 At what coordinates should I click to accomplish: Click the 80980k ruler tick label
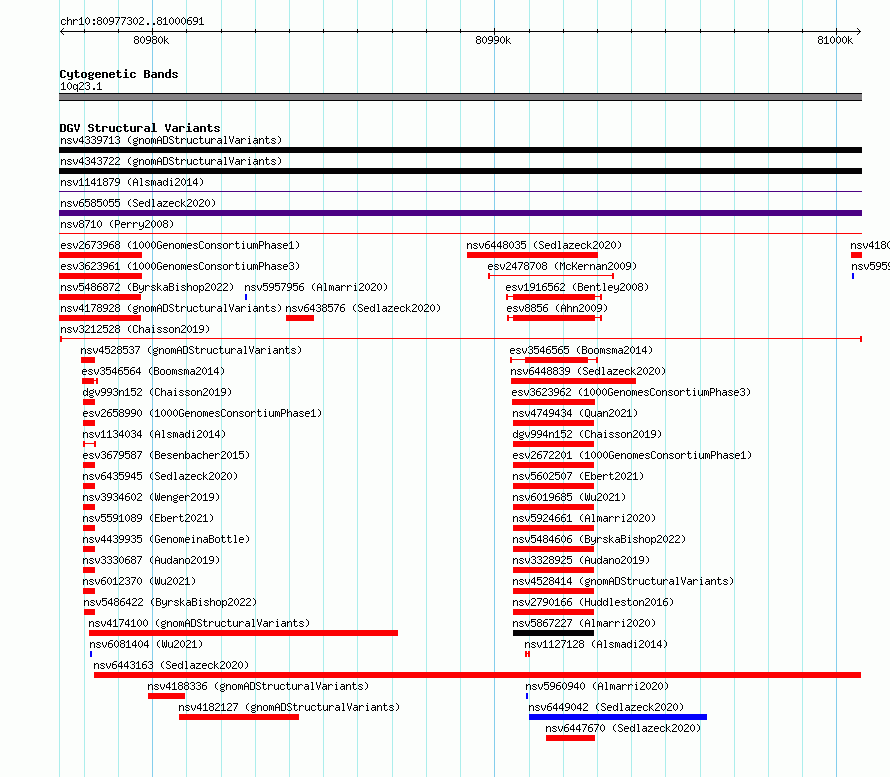tap(151, 40)
